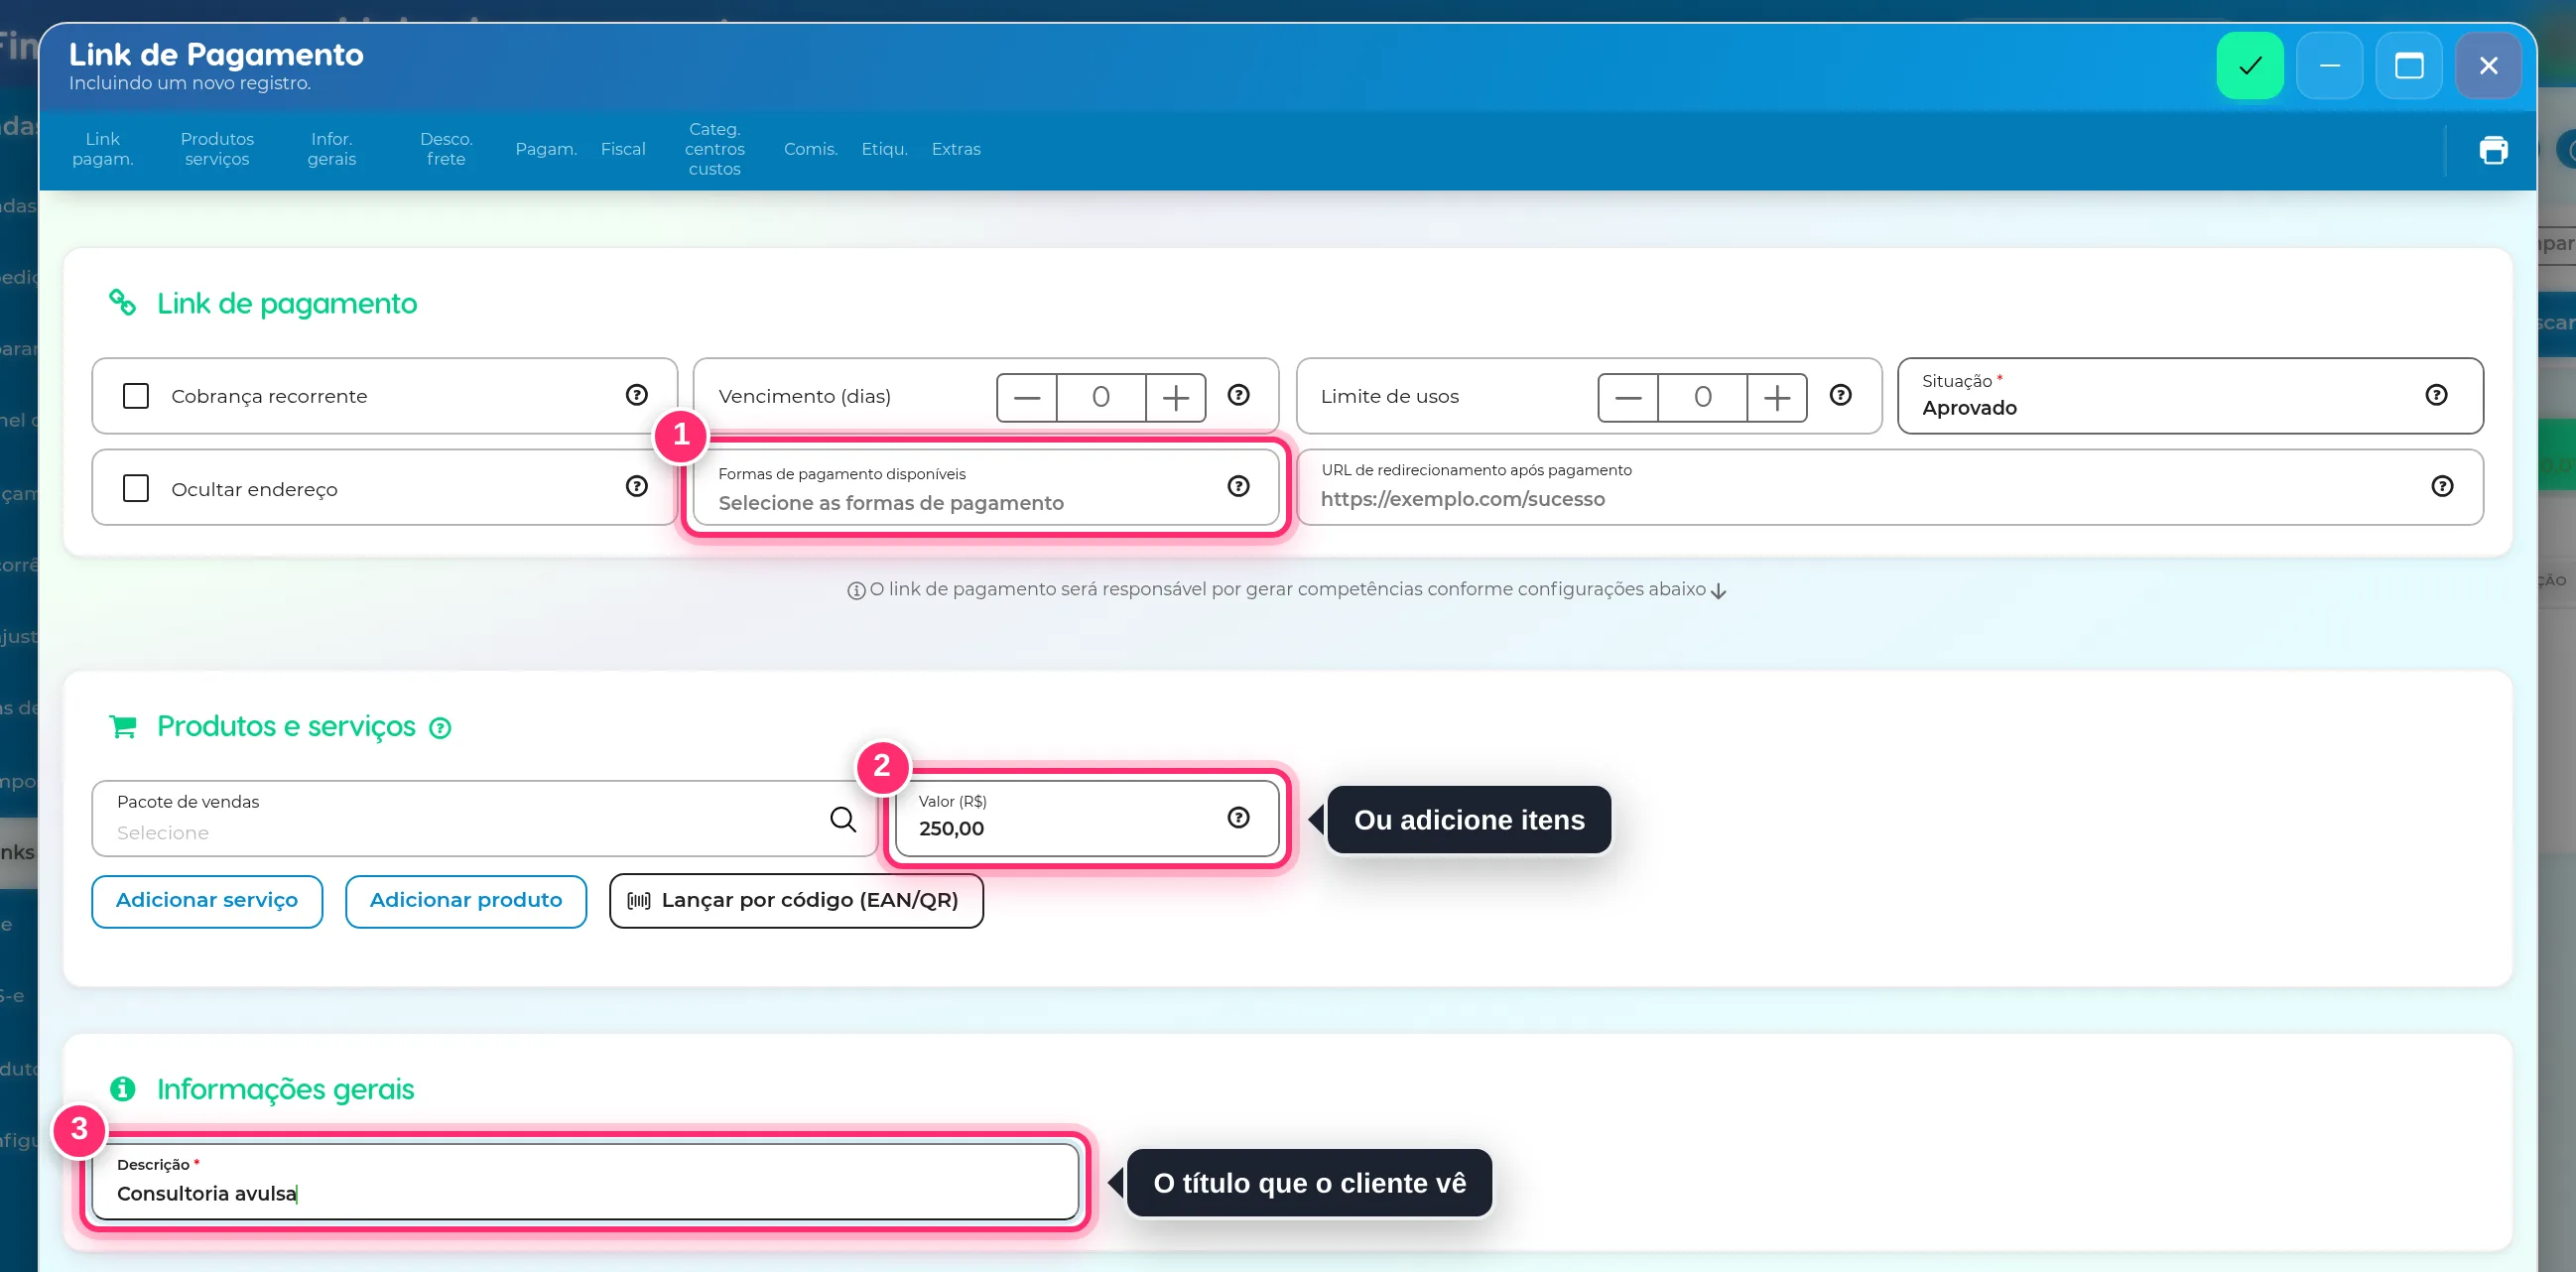Focus the Descrição field with Consultoria avulsa
2576x1272 pixels.
(585, 1182)
